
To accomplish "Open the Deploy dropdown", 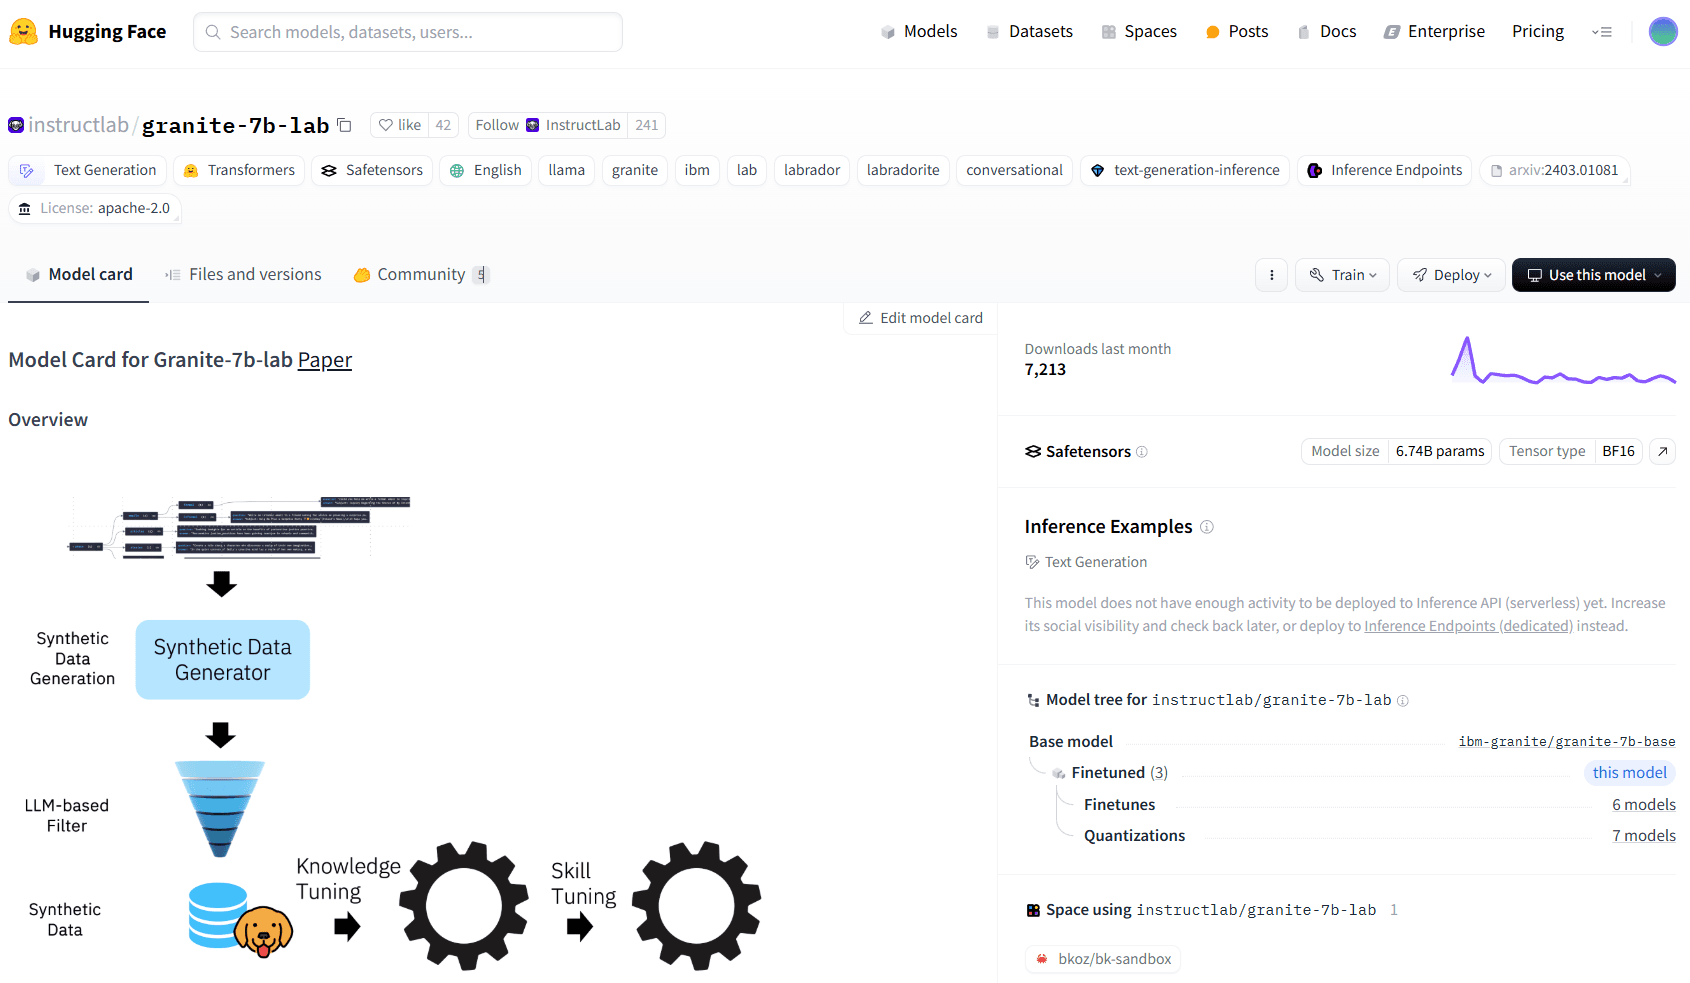I will [1451, 275].
